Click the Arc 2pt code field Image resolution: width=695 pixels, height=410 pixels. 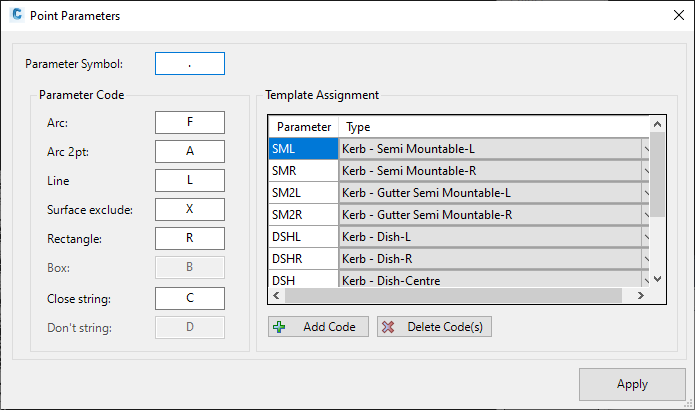click(x=190, y=152)
